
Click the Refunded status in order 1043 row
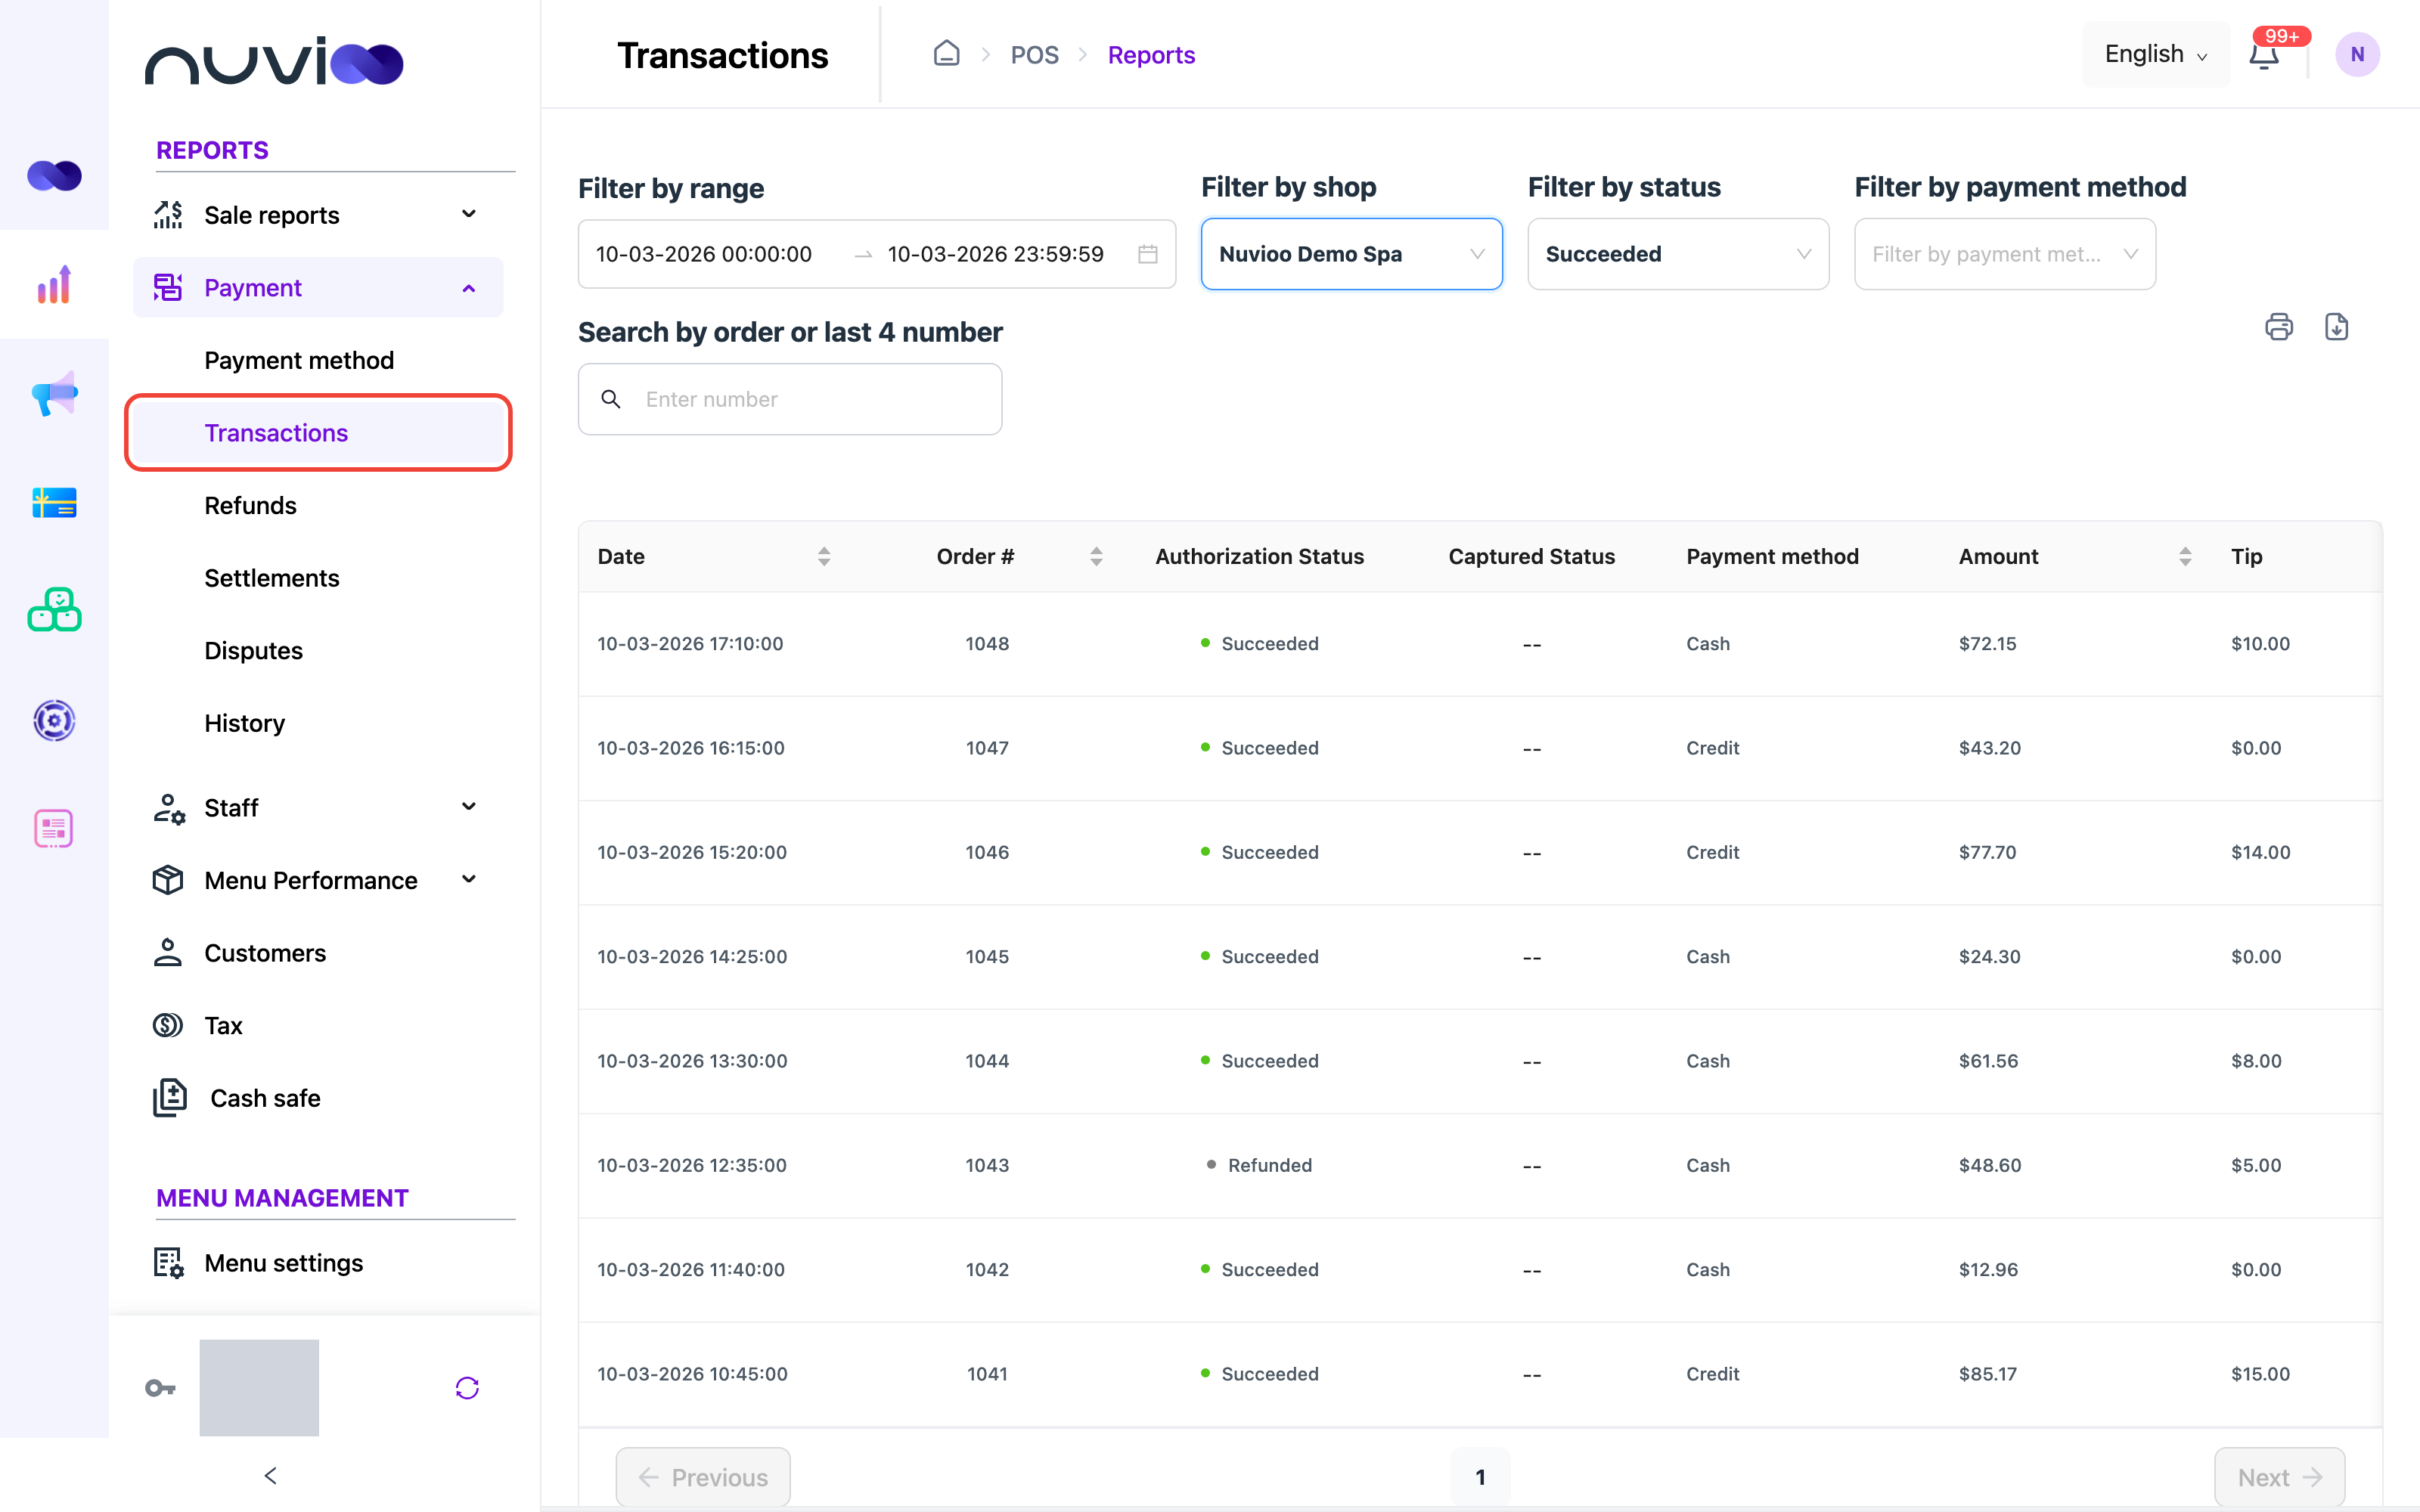tap(1260, 1166)
